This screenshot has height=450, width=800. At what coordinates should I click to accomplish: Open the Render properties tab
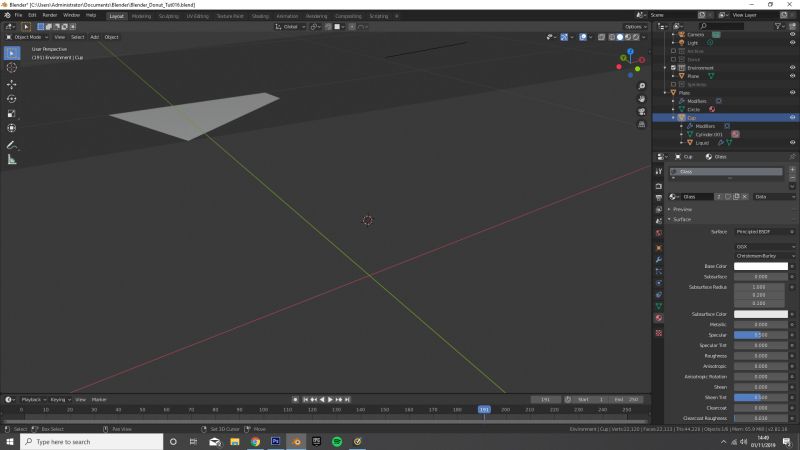click(x=659, y=186)
